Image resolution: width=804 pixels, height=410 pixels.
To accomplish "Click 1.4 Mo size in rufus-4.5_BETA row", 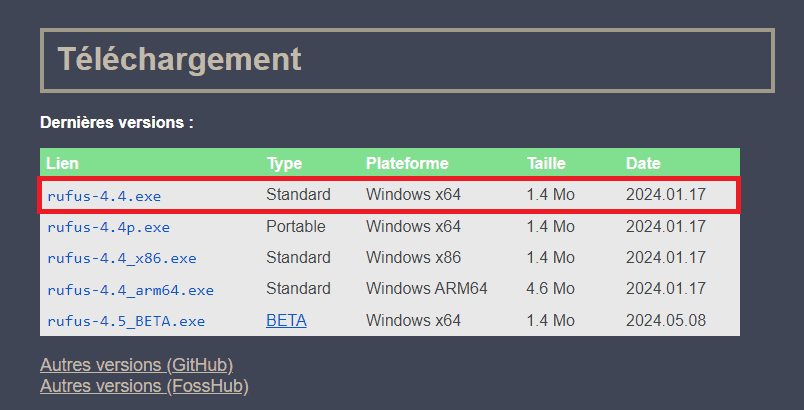I will pos(551,320).
